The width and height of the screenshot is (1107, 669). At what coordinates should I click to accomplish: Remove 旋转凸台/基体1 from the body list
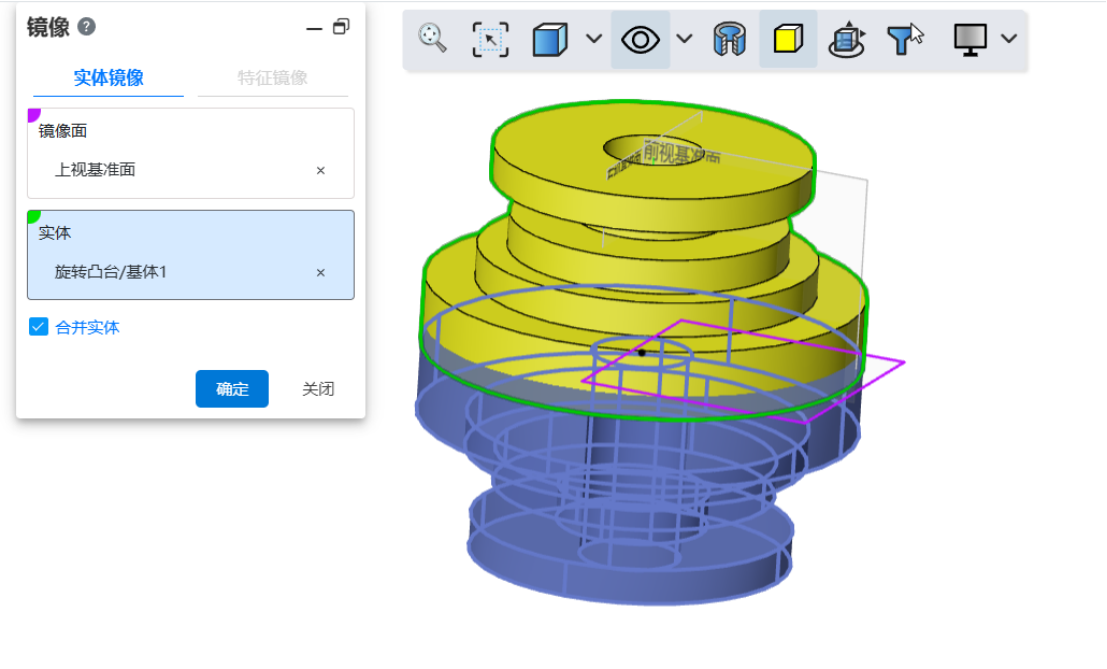coord(321,272)
